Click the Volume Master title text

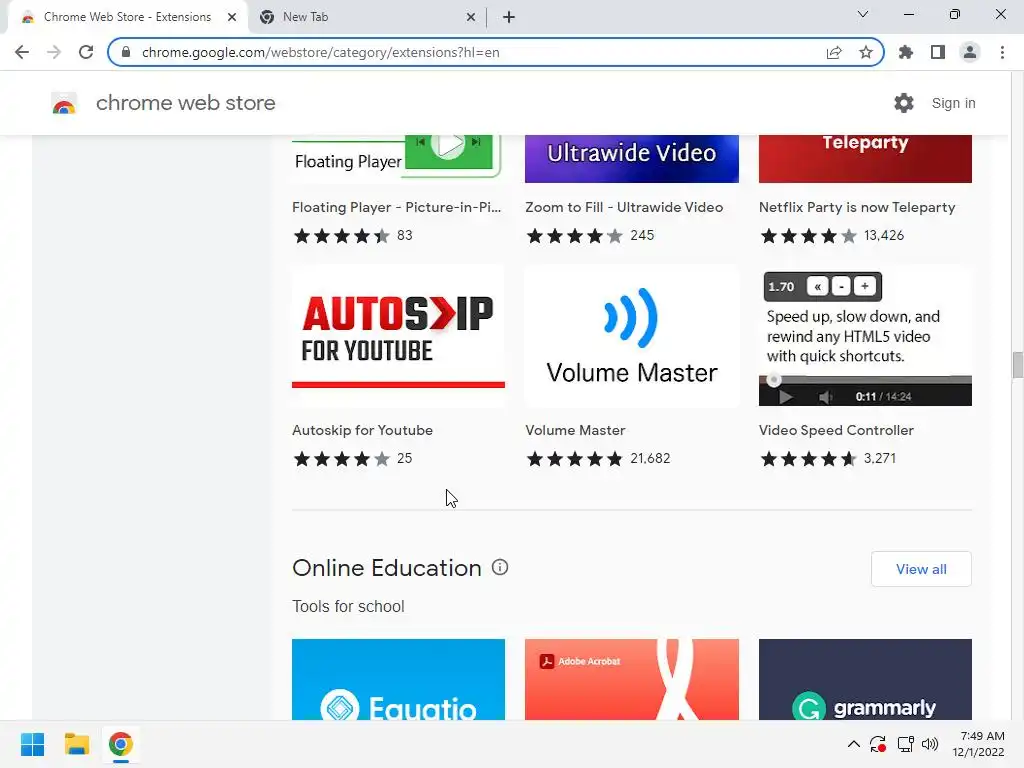pyautogui.click(x=575, y=430)
